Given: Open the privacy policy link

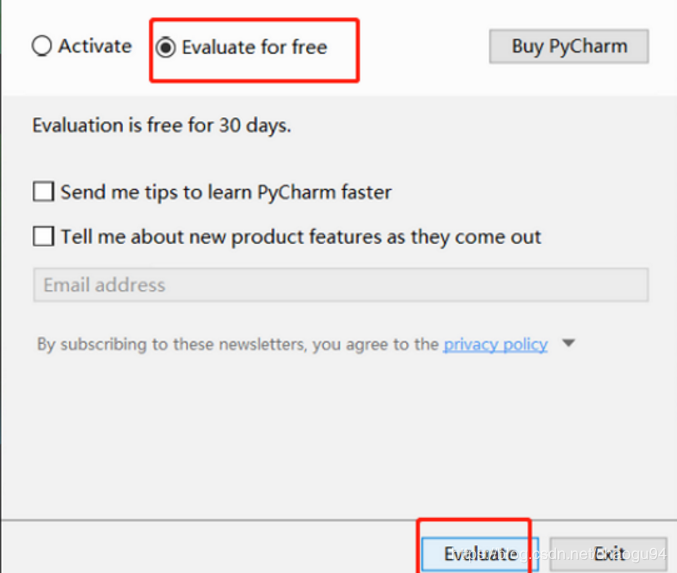Looking at the screenshot, I should coord(495,345).
